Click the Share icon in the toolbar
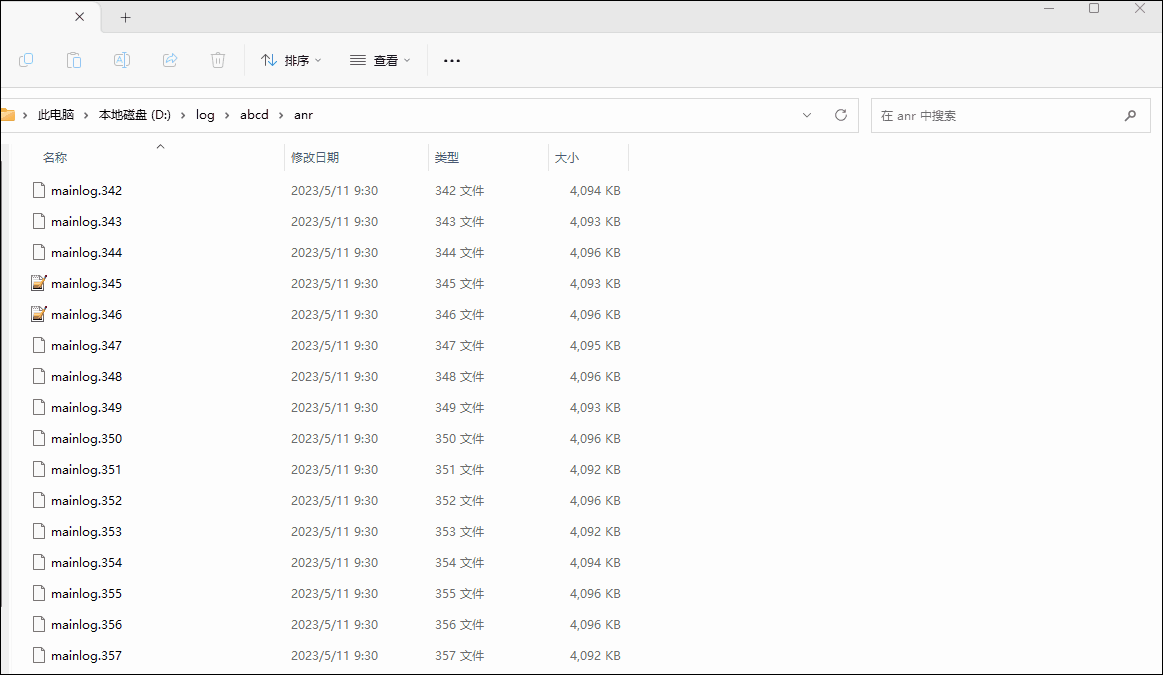Viewport: 1163px width, 675px height. point(170,60)
